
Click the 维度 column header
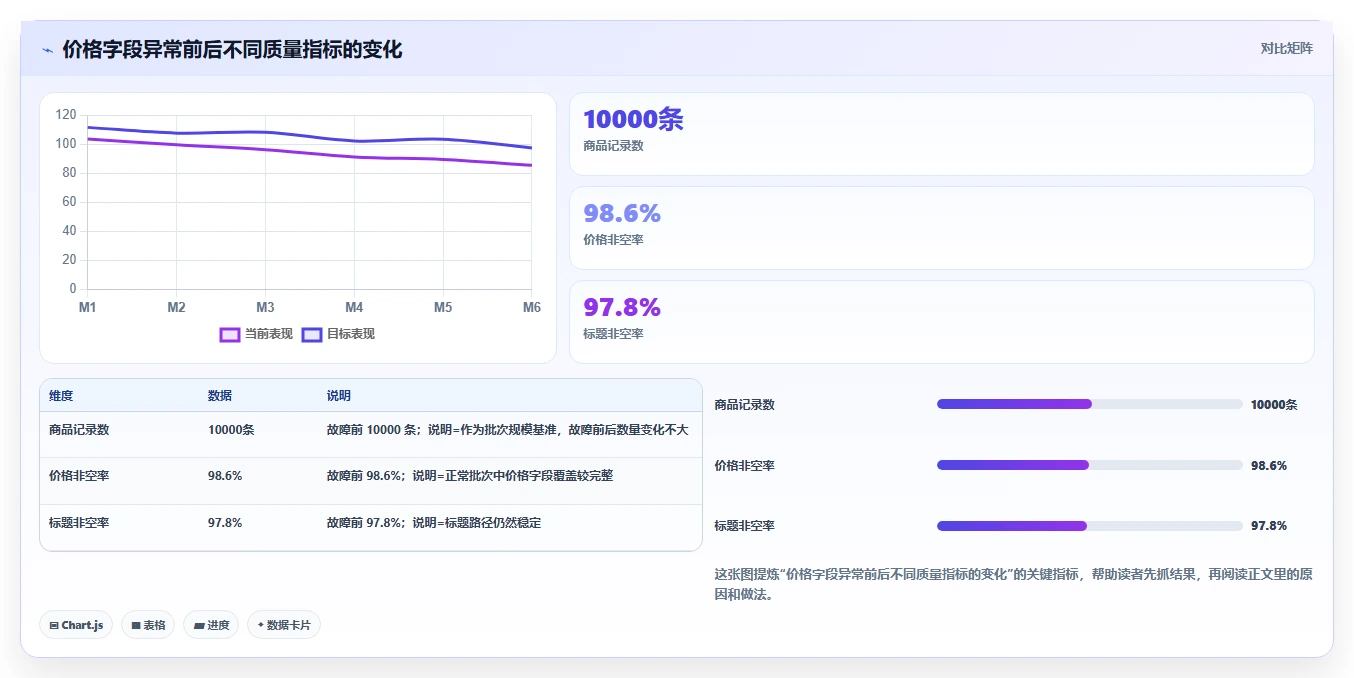(61, 396)
